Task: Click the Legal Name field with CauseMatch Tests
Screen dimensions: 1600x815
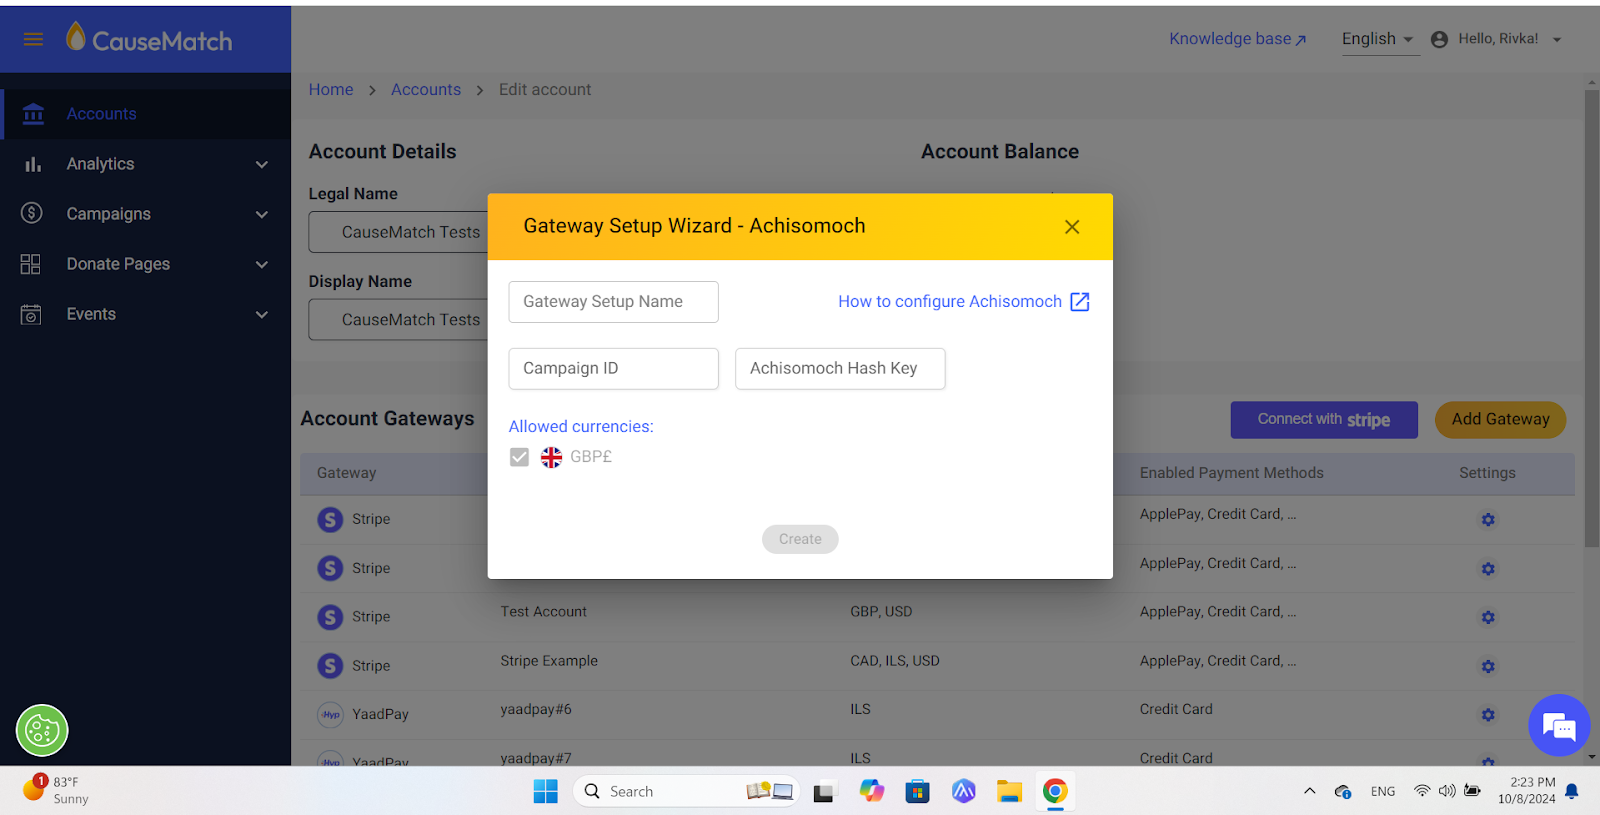Action: [x=399, y=232]
